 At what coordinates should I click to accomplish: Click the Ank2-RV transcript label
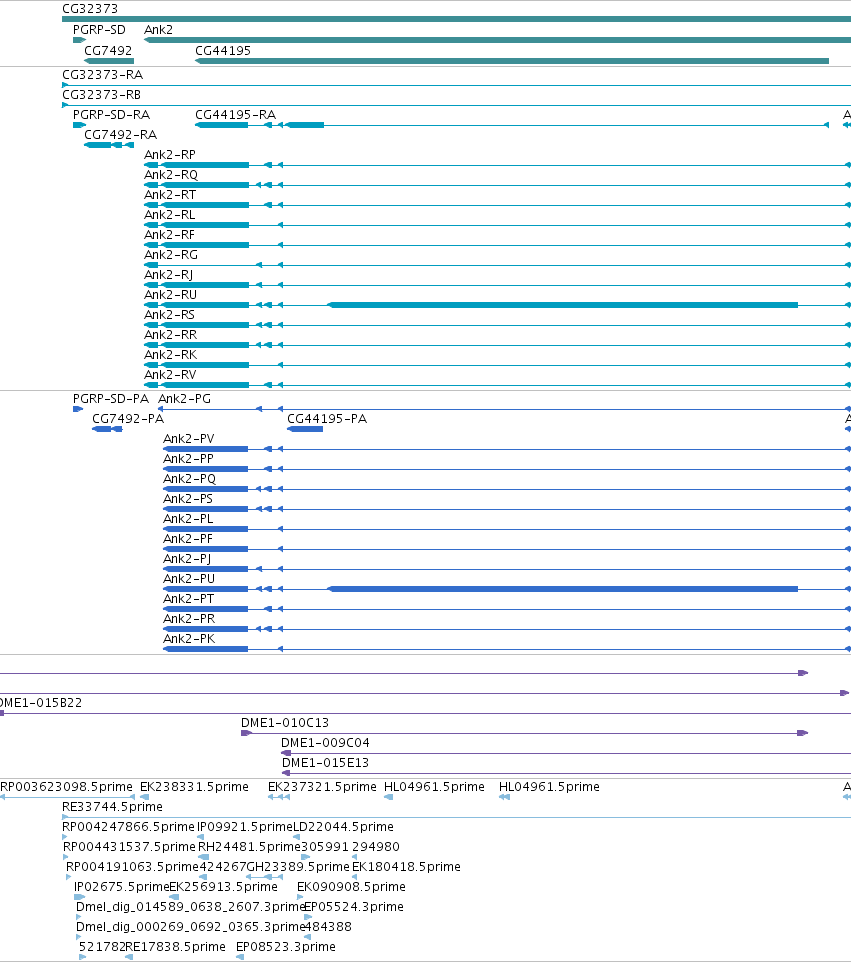click(171, 375)
